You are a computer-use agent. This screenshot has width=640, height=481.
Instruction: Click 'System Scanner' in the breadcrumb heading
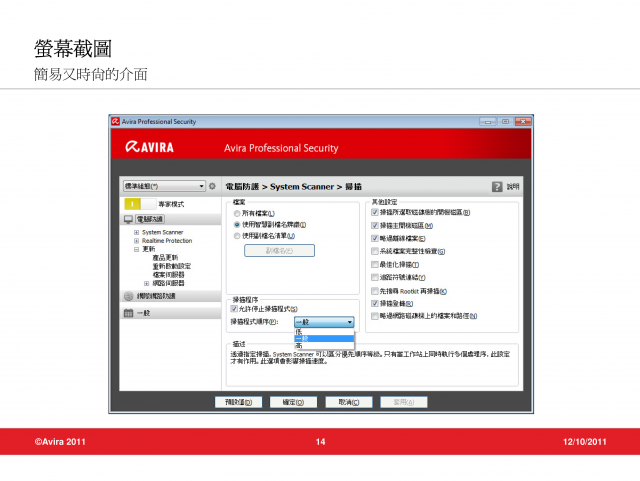[x=302, y=187]
